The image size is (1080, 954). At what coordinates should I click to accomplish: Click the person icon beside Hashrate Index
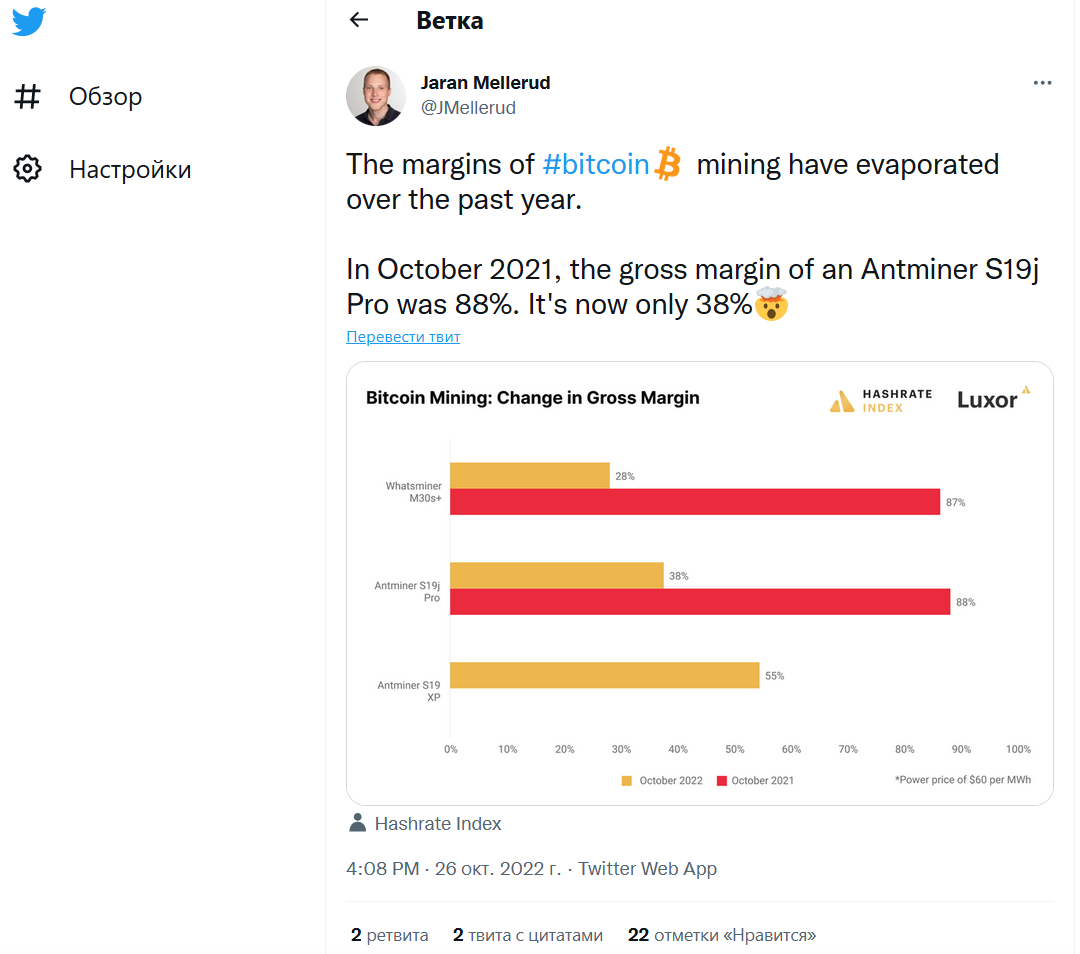357,823
